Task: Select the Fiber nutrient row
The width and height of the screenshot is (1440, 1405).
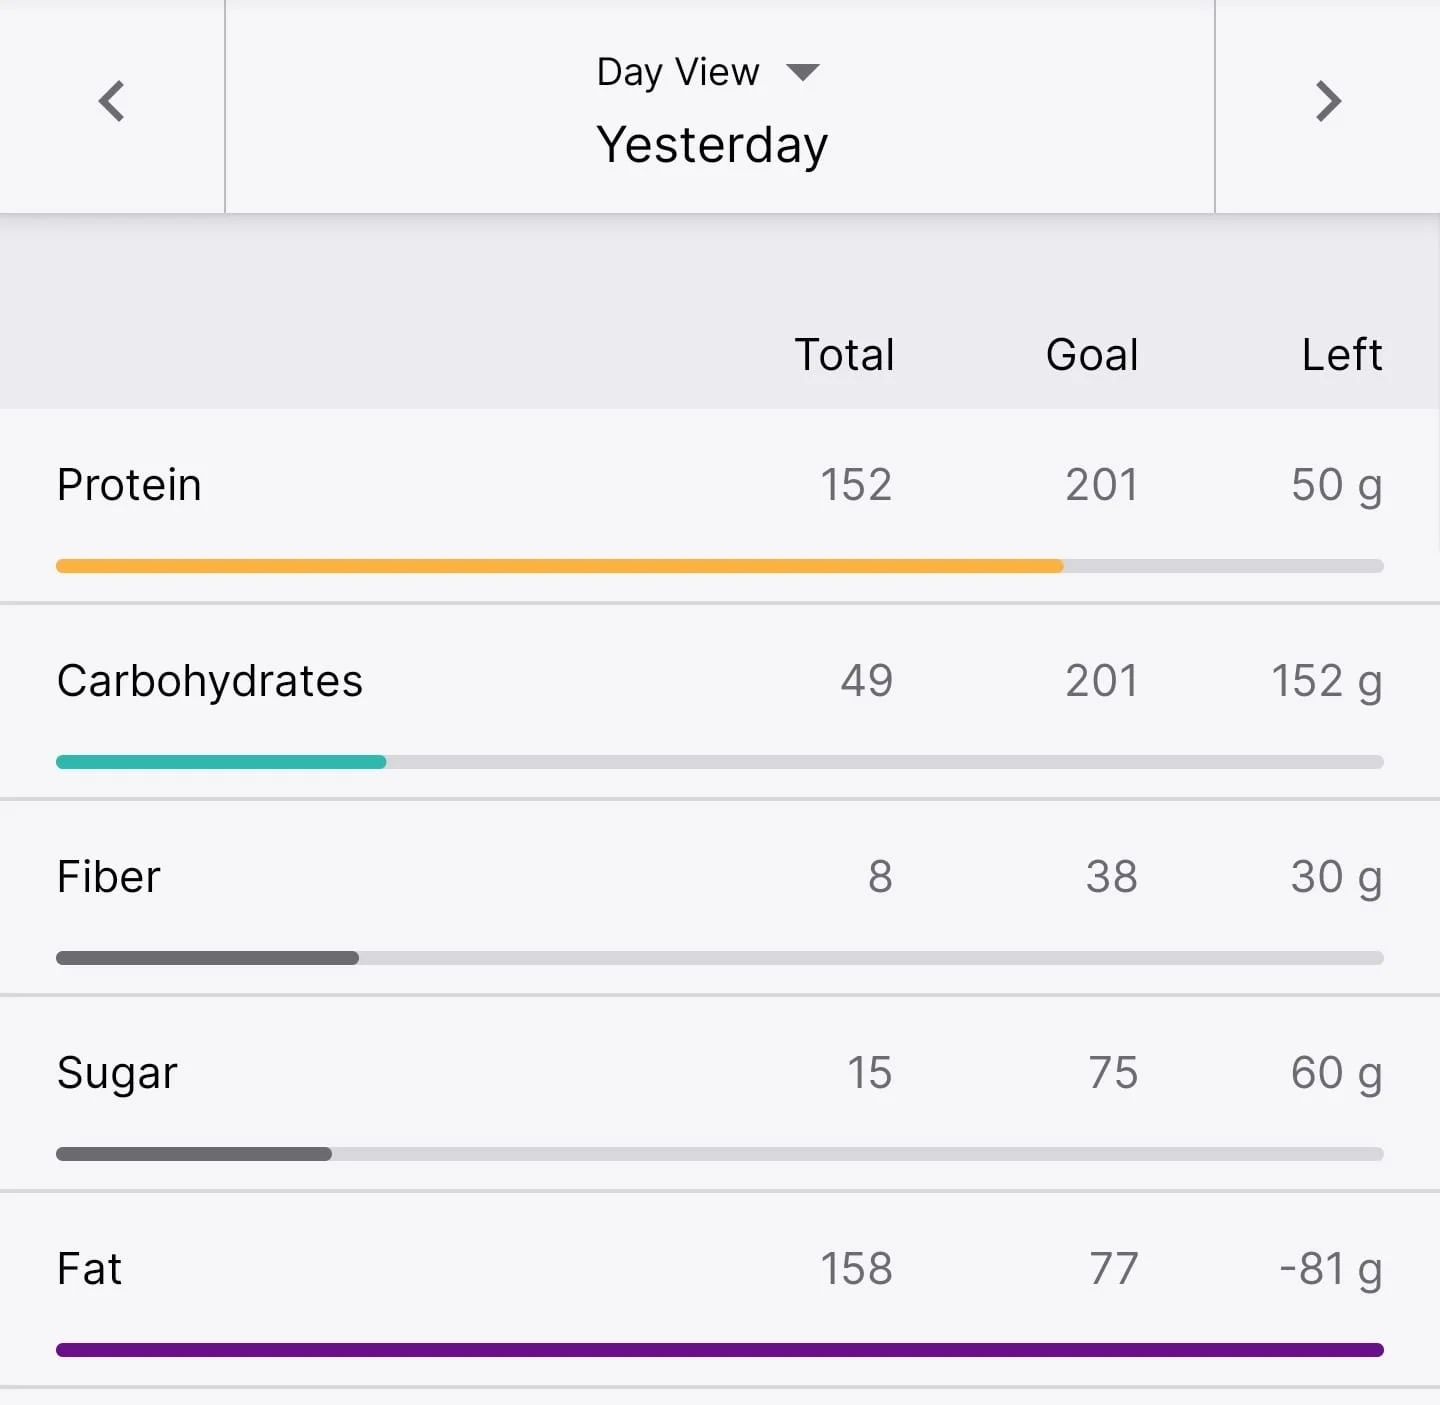Action: pos(720,897)
